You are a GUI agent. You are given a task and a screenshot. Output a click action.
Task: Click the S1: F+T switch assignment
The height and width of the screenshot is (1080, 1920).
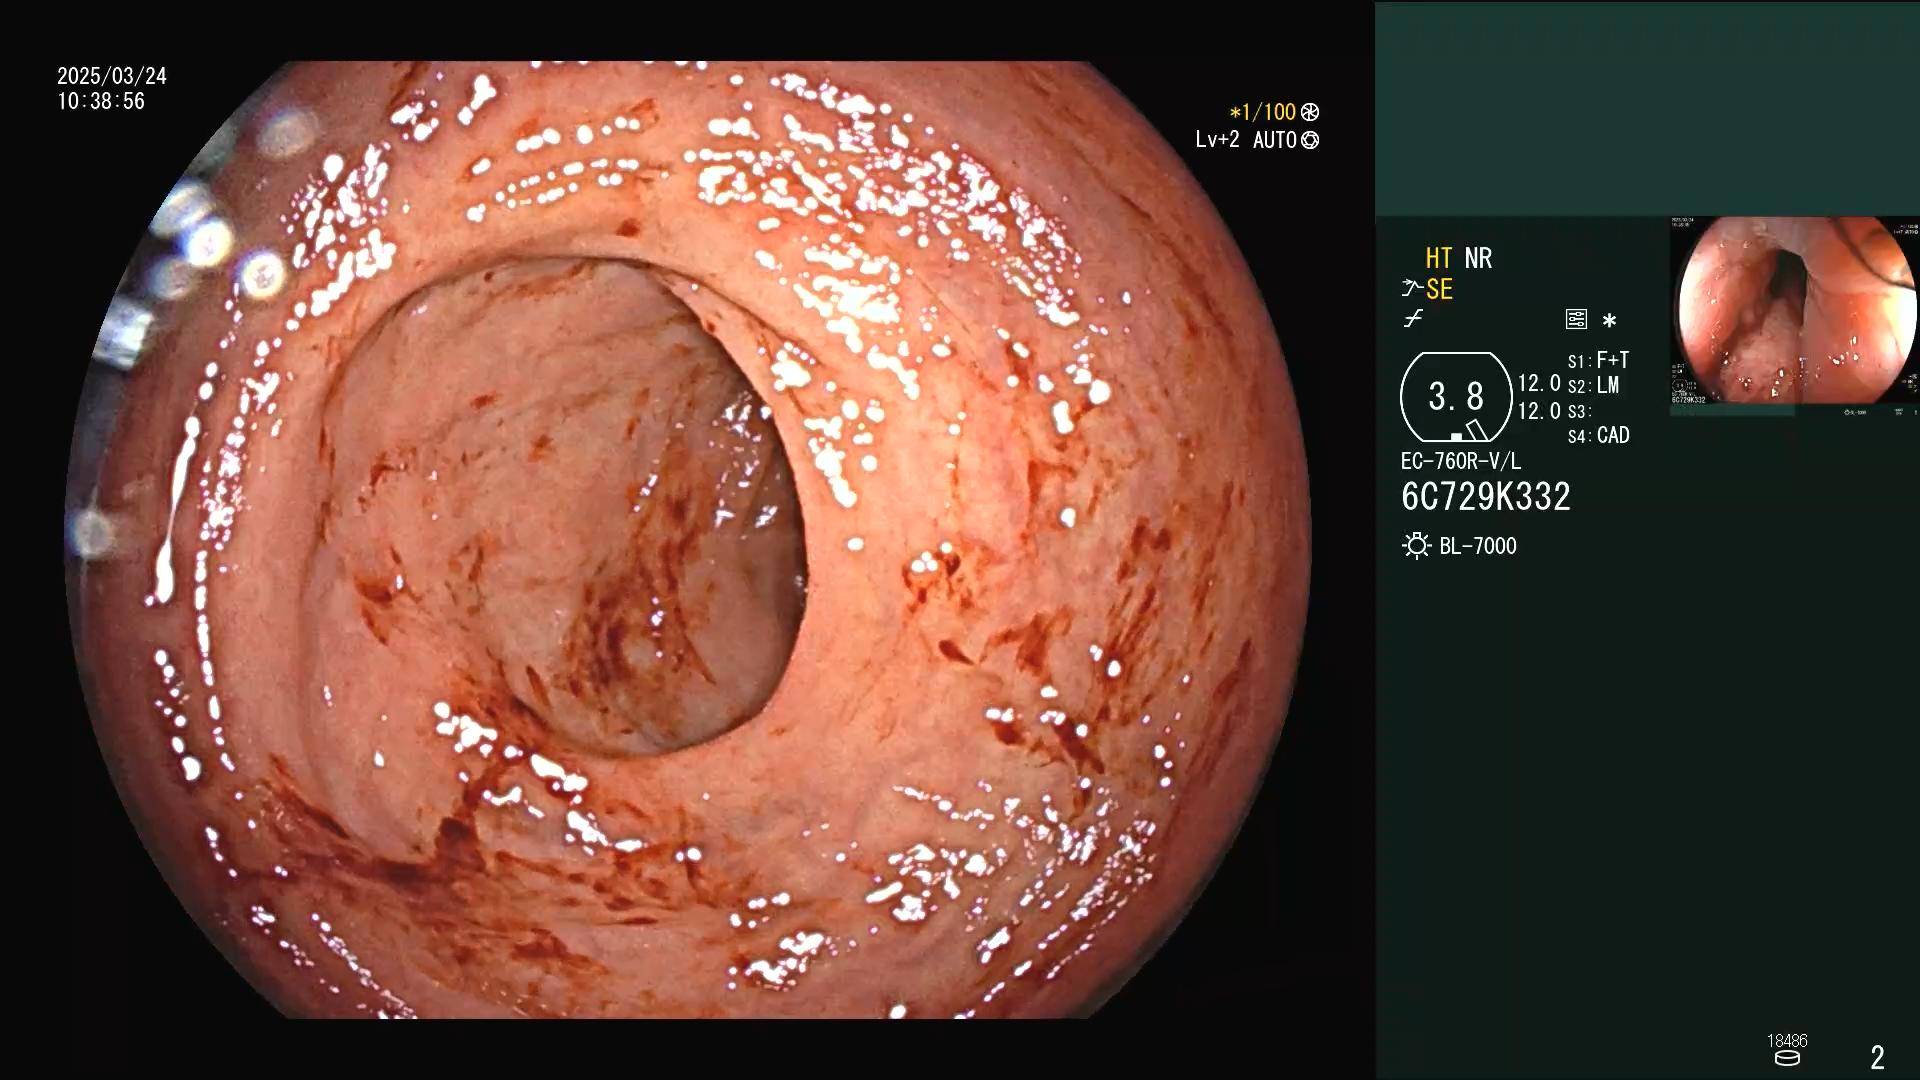[1598, 360]
